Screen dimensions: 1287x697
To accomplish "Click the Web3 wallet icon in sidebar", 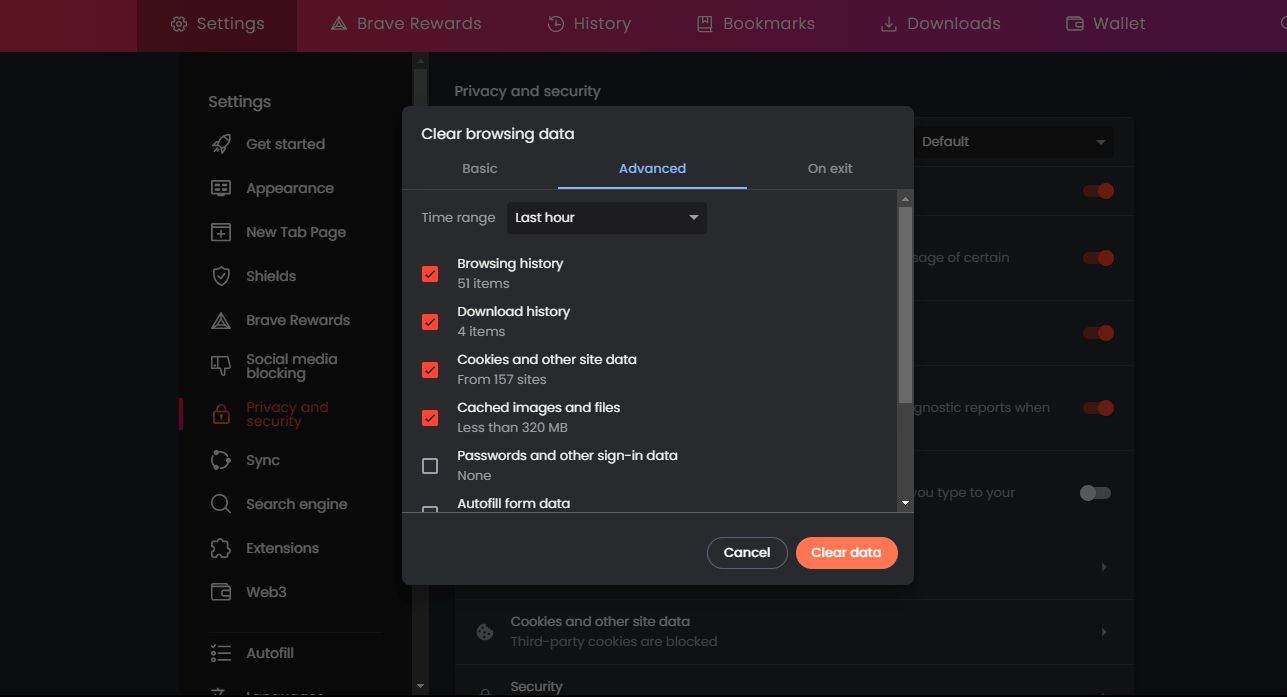I will 221,592.
